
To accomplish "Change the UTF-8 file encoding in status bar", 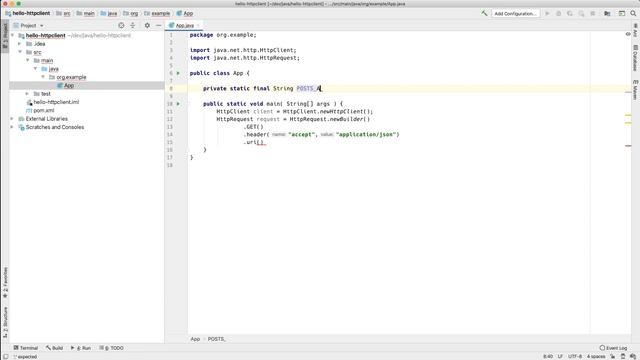I will tap(575, 357).
